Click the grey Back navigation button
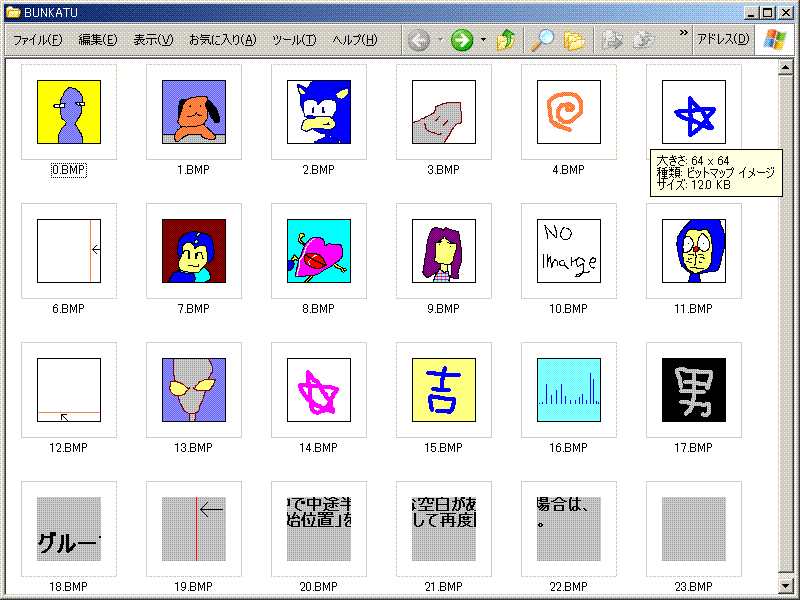Image resolution: width=800 pixels, height=600 pixels. 419,40
